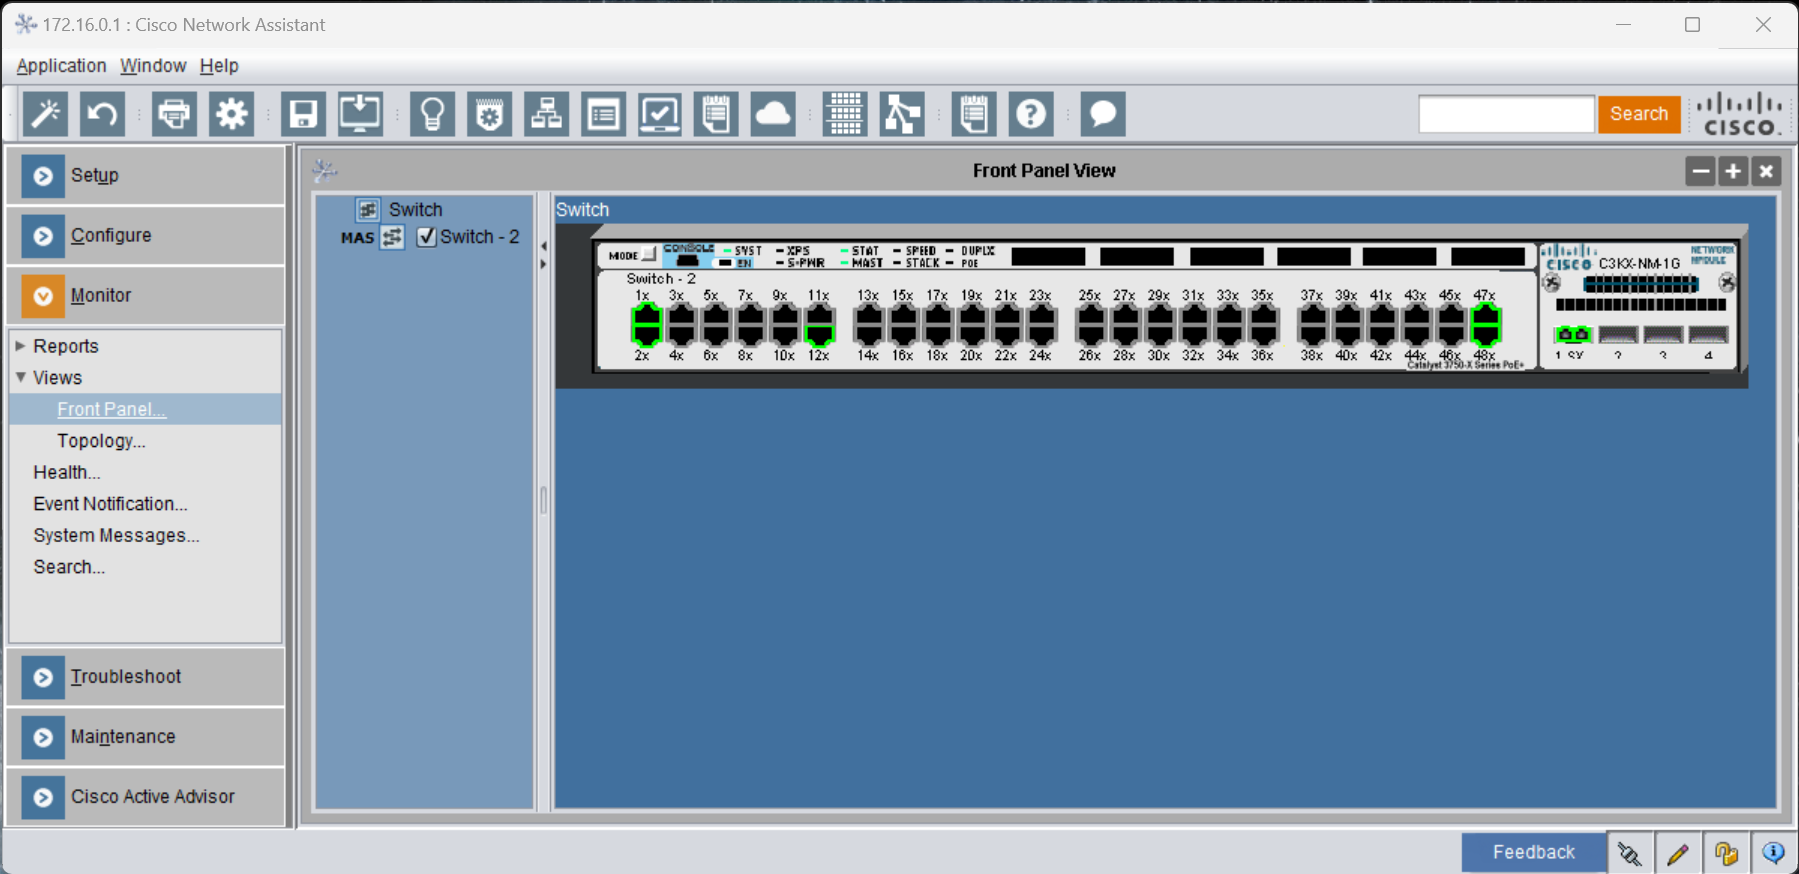The image size is (1799, 874).
Task: Click the Print toolbar icon
Action: [174, 114]
